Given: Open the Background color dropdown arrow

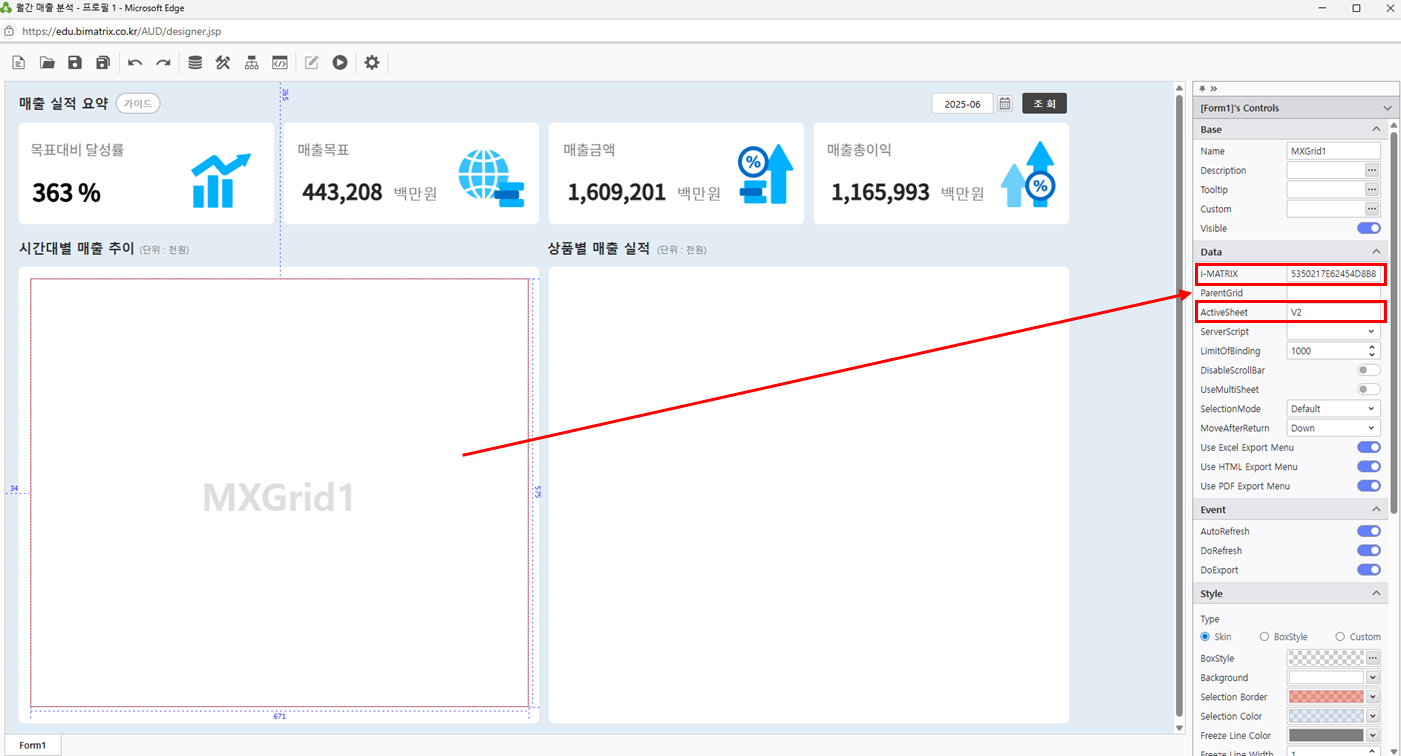Looking at the screenshot, I should [x=1373, y=678].
